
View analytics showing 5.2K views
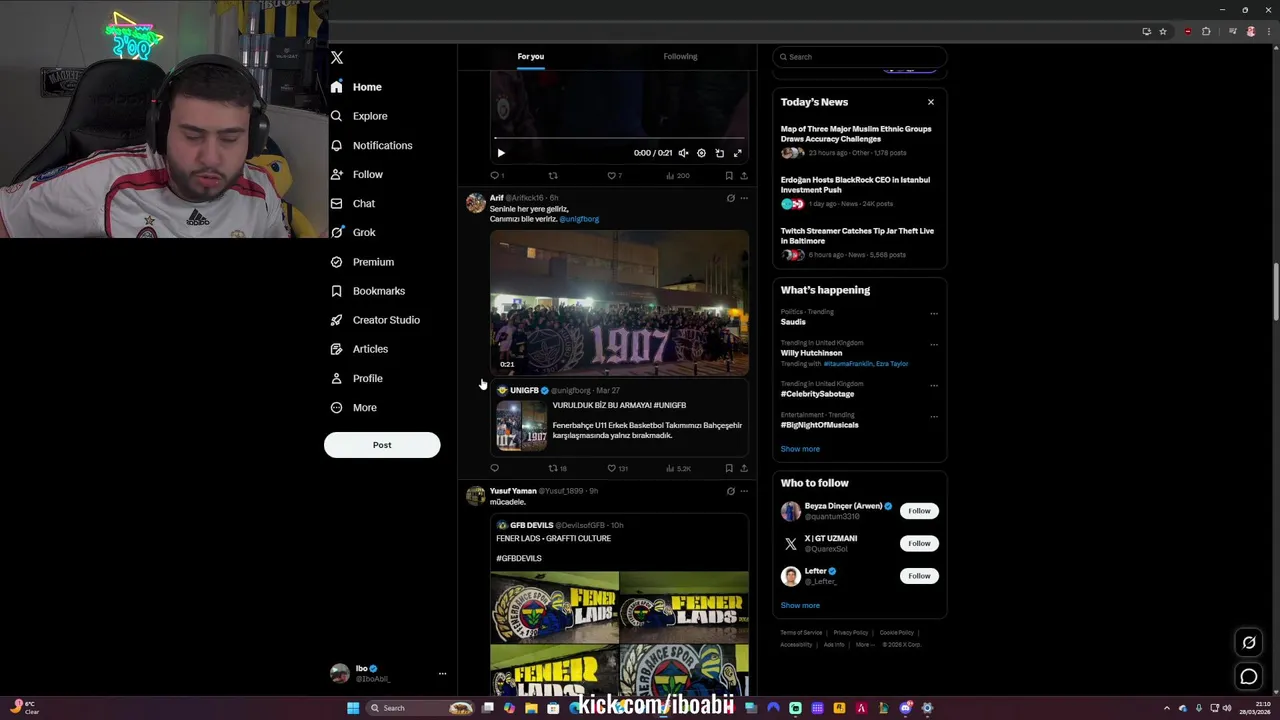click(x=678, y=468)
